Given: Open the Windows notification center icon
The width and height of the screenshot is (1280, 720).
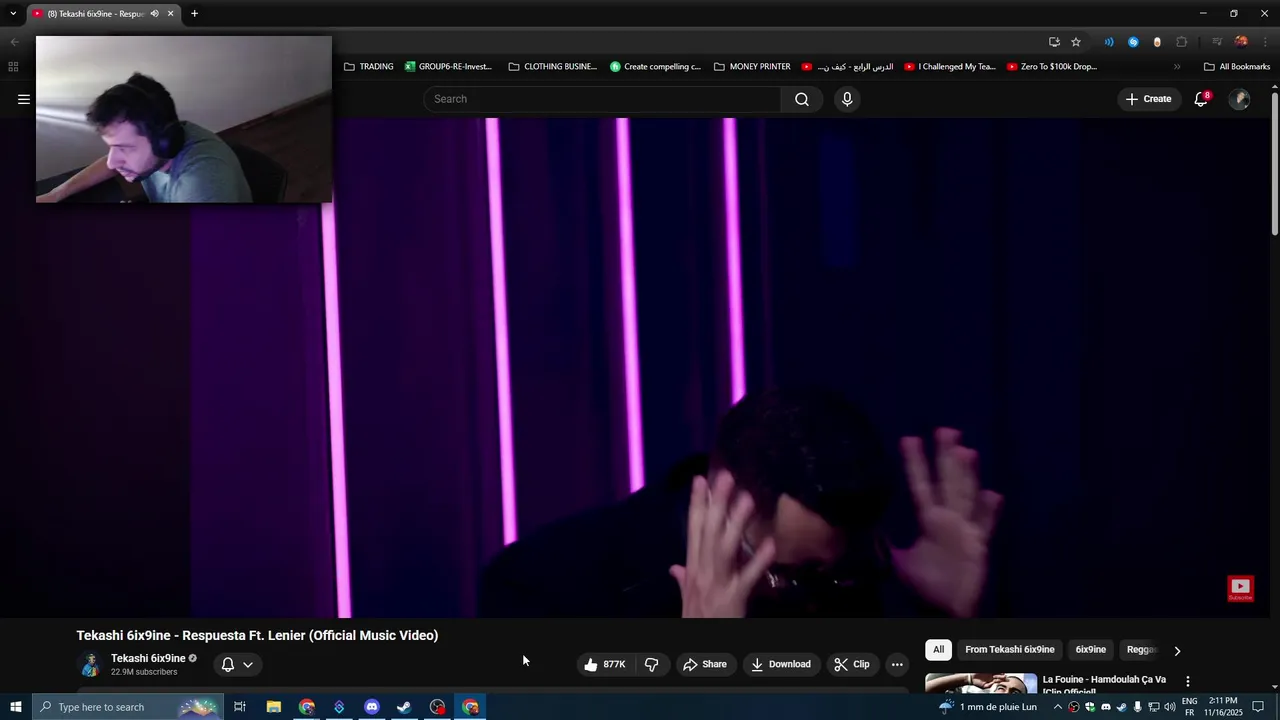Looking at the screenshot, I should pyautogui.click(x=1259, y=707).
